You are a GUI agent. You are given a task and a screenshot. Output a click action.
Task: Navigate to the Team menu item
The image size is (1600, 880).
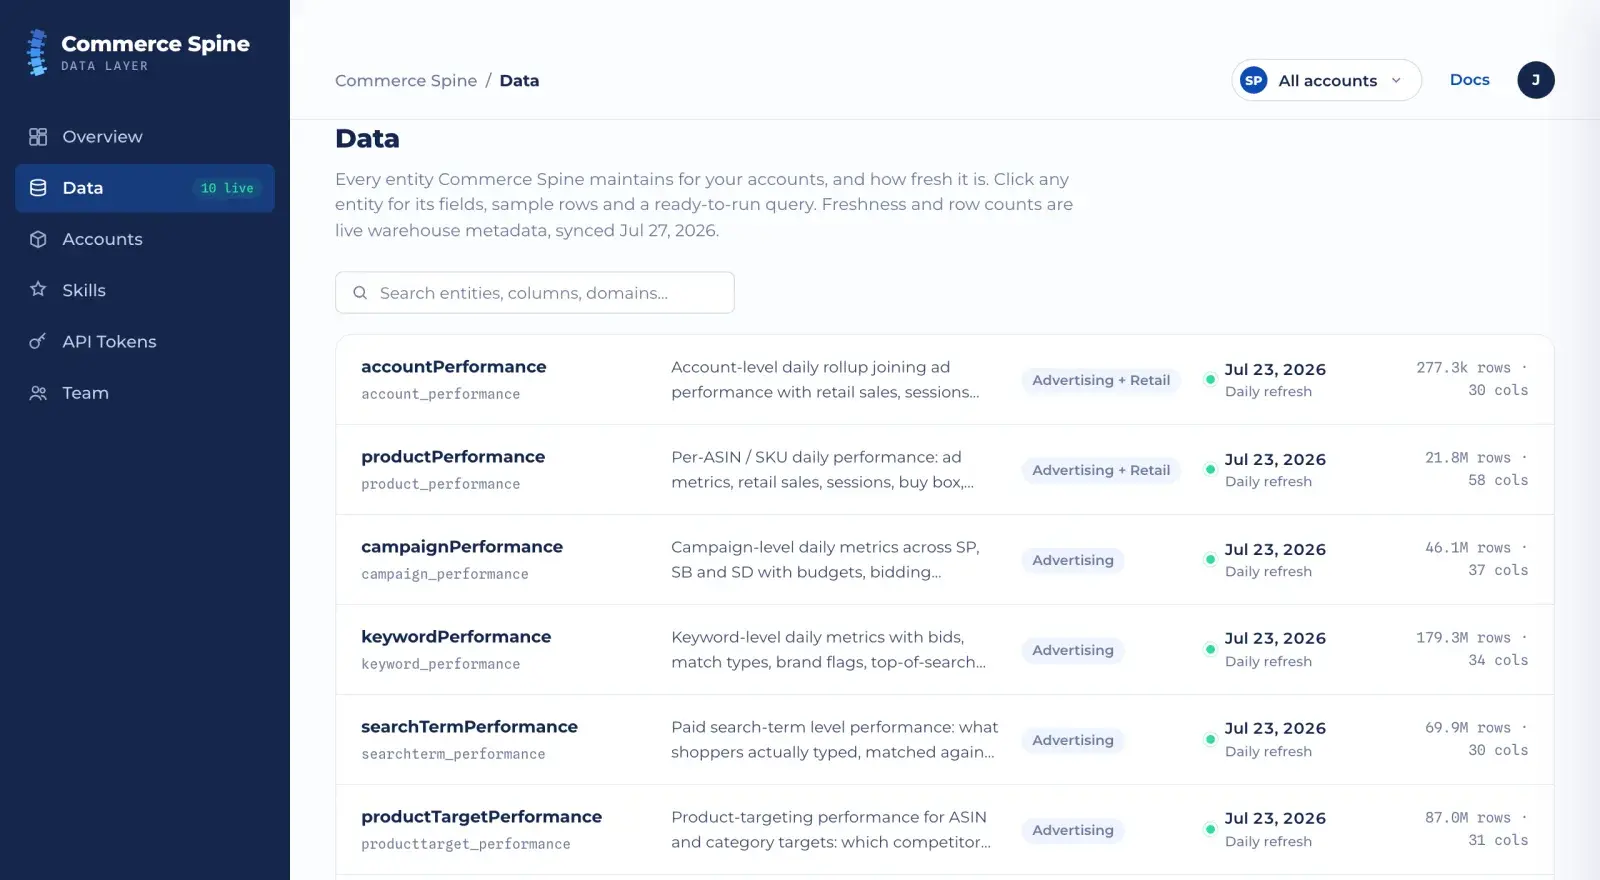click(x=145, y=393)
